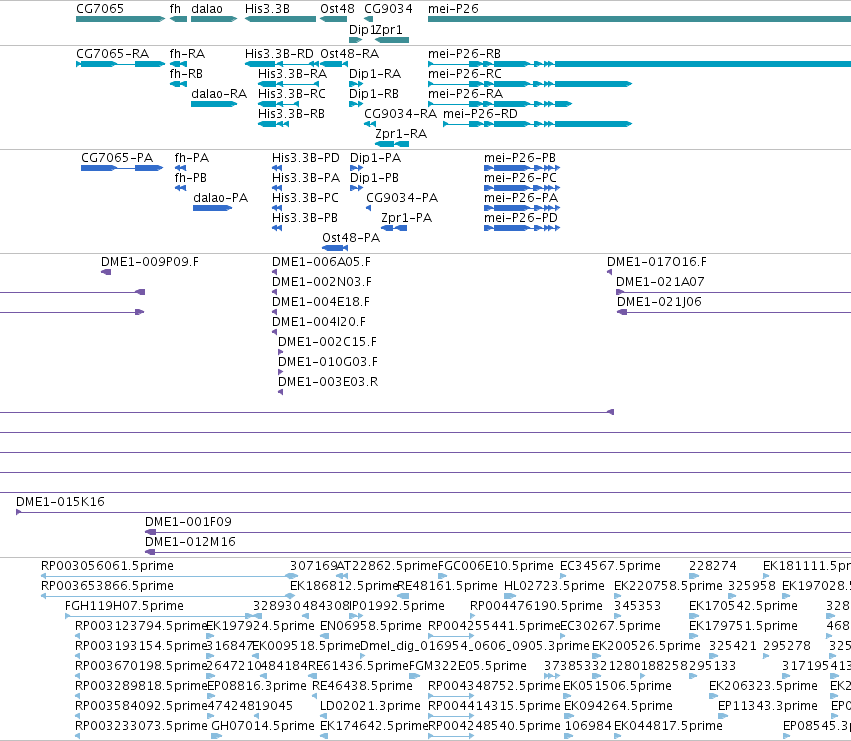Select the dalao-PA protein glyph
851x741 pixels.
point(213,208)
